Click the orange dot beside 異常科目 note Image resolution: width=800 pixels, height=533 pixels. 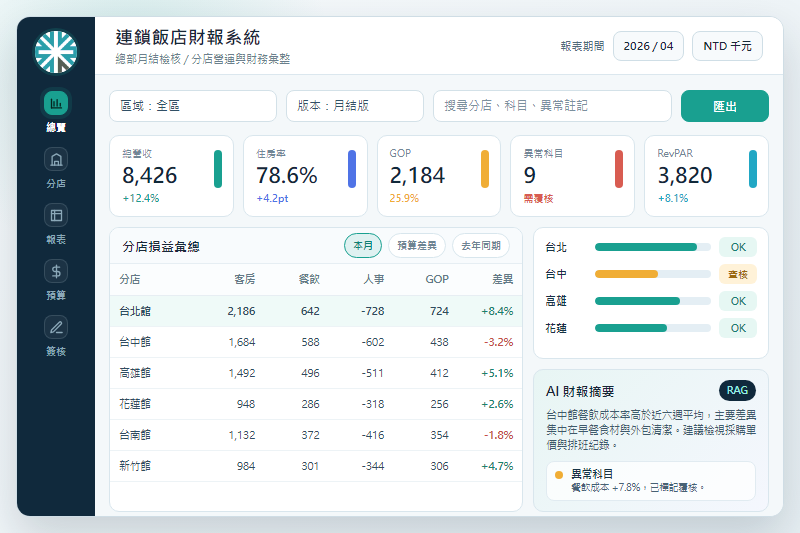click(x=559, y=475)
